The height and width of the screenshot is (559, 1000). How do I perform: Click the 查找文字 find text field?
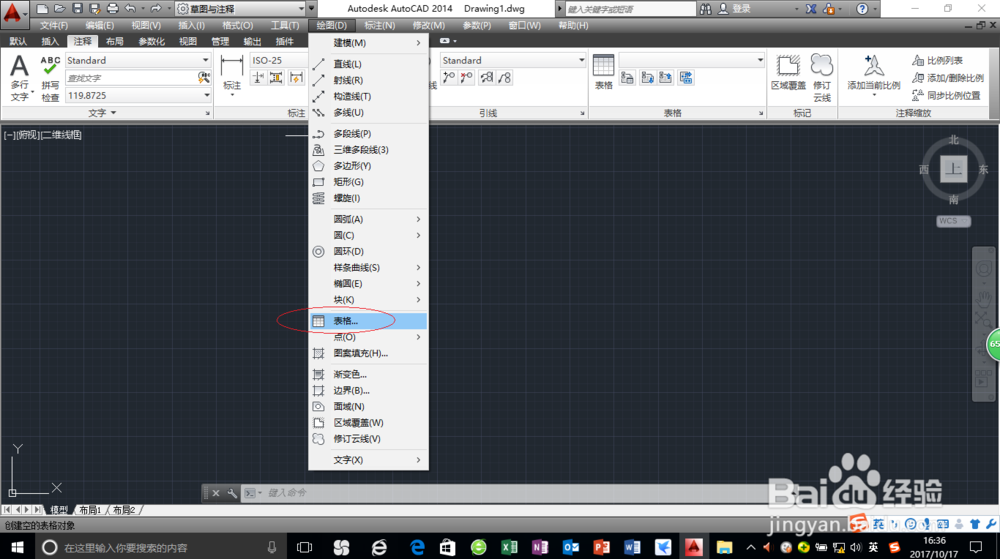[131, 78]
